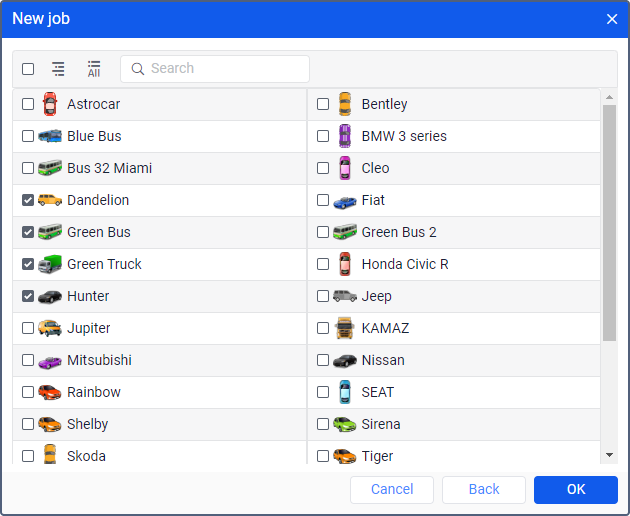
Task: Click the Astrocar red car icon
Action: pos(50,104)
